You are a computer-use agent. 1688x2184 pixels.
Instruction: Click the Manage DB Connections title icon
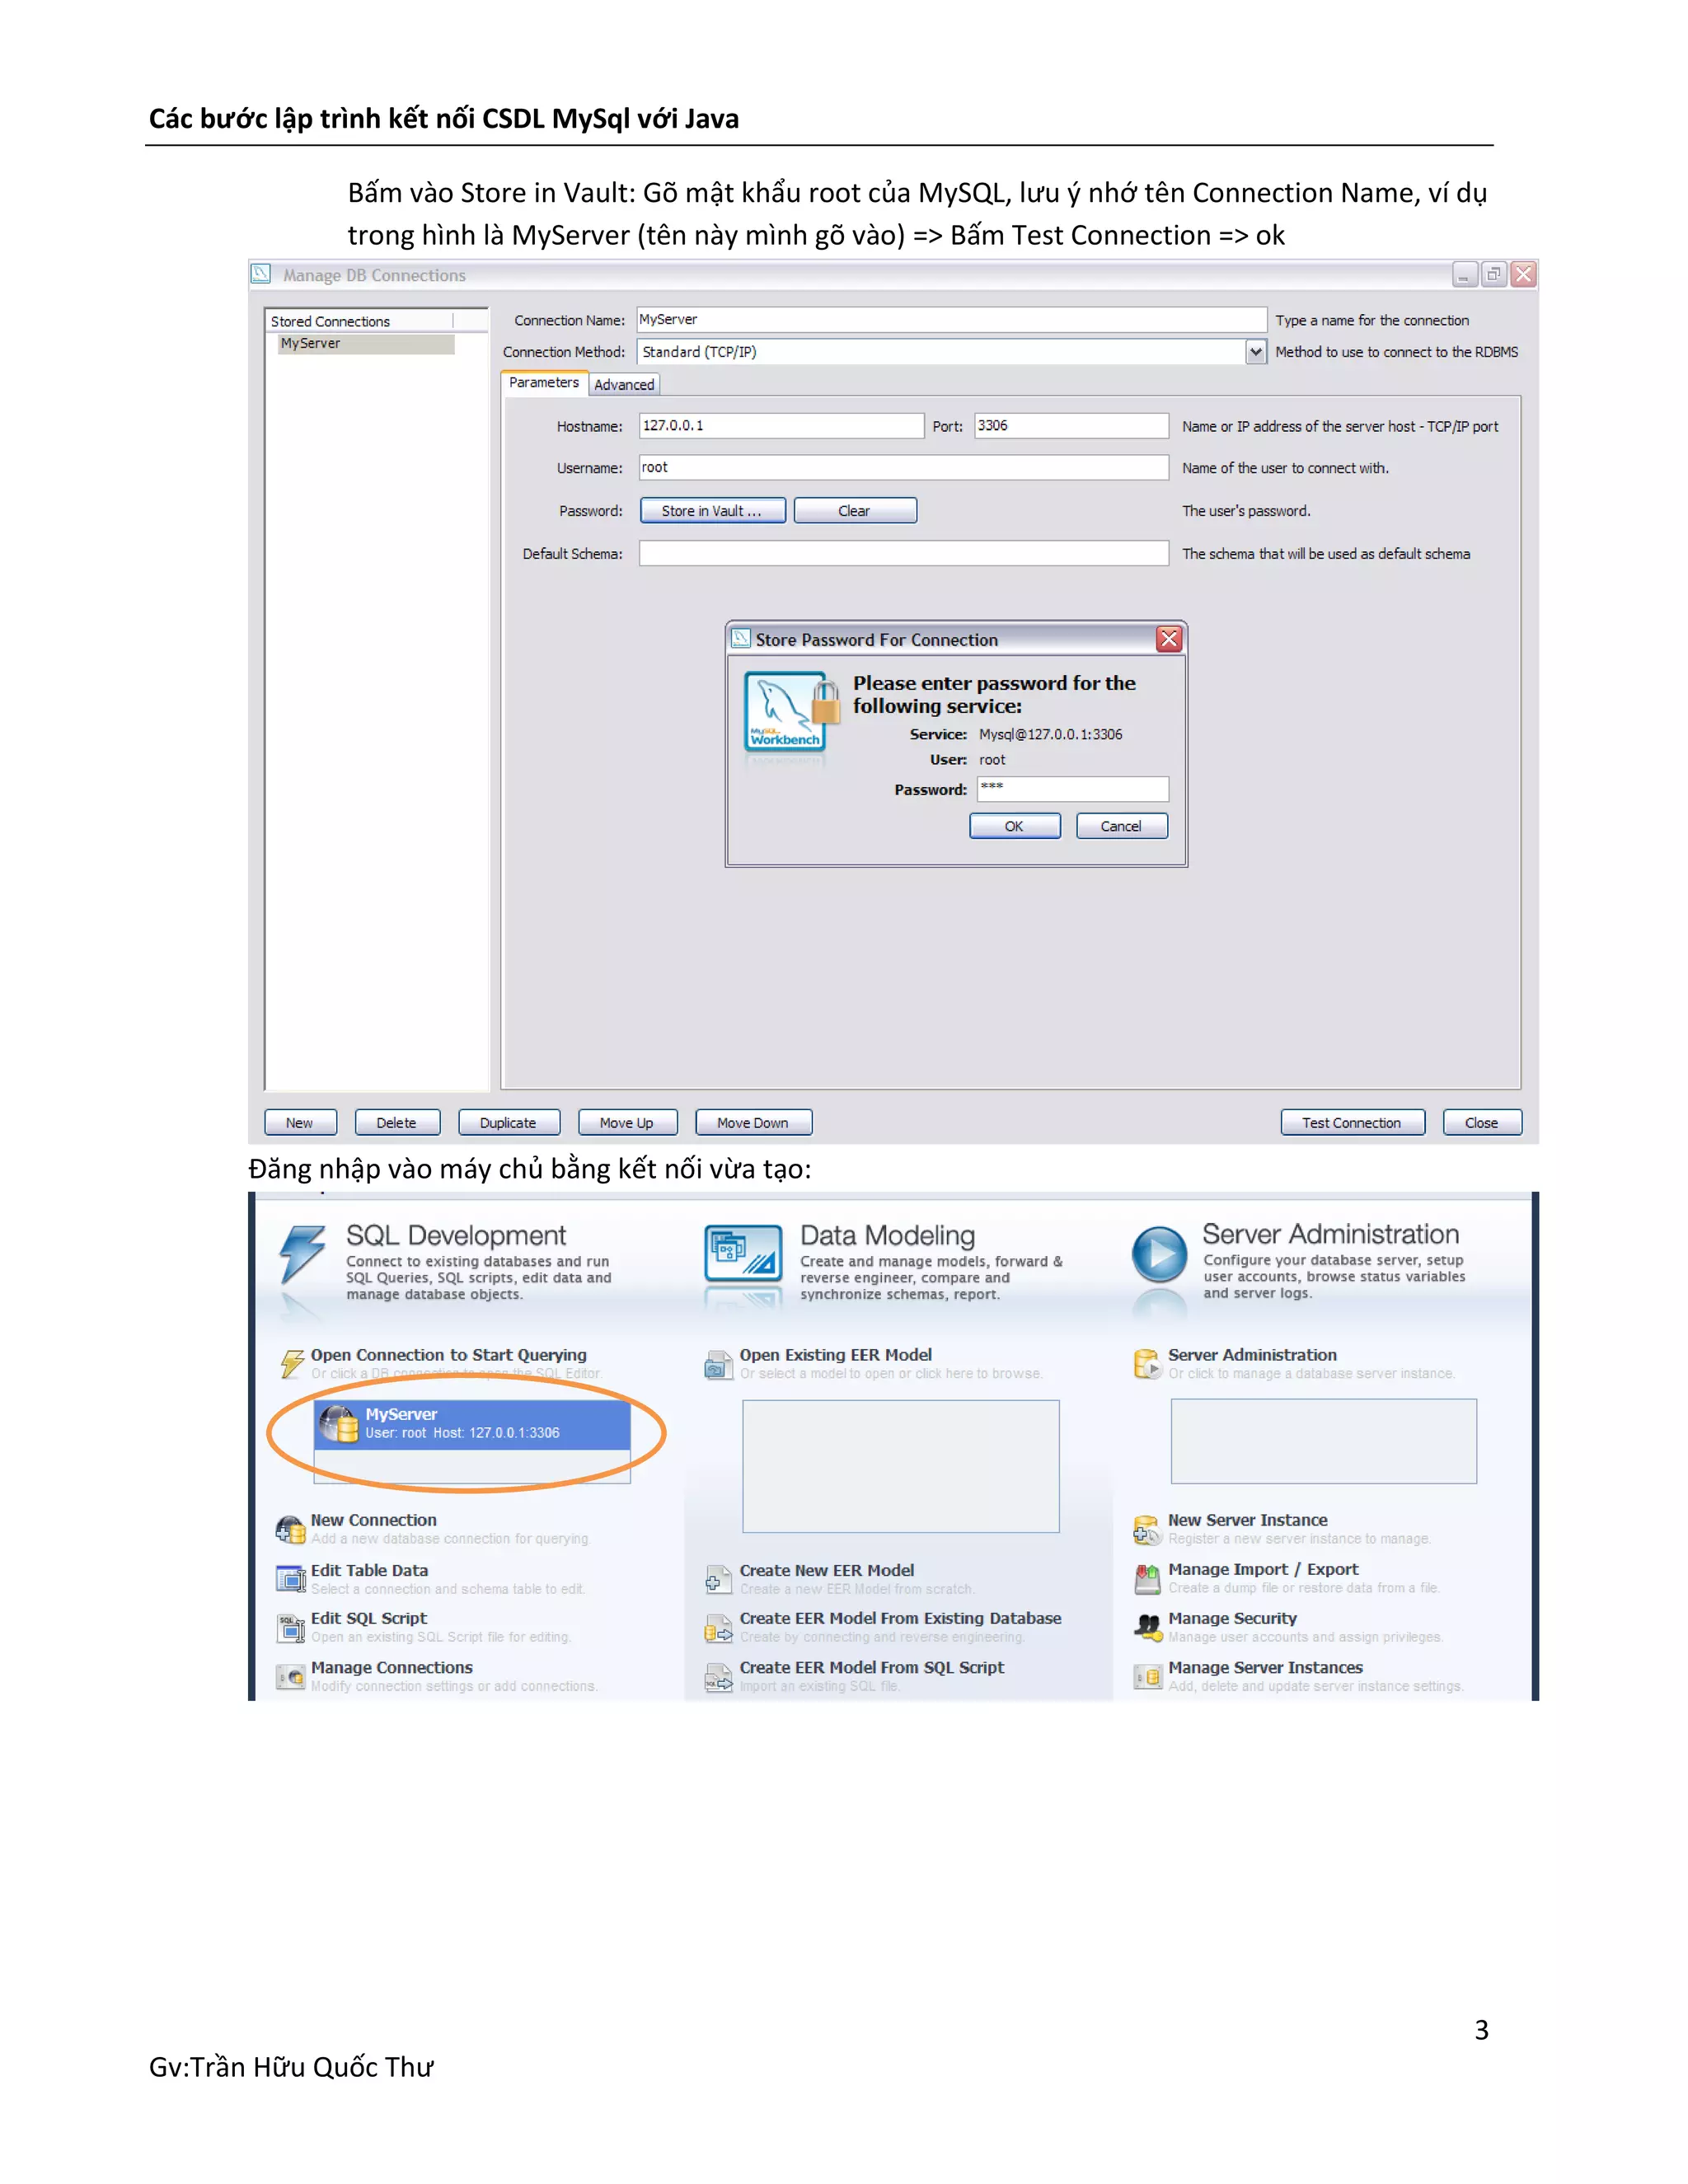[261, 274]
